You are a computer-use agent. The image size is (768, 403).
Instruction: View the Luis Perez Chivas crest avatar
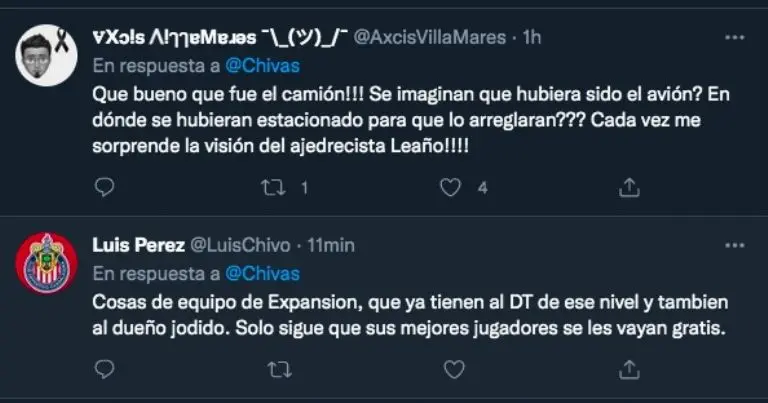pyautogui.click(x=46, y=263)
